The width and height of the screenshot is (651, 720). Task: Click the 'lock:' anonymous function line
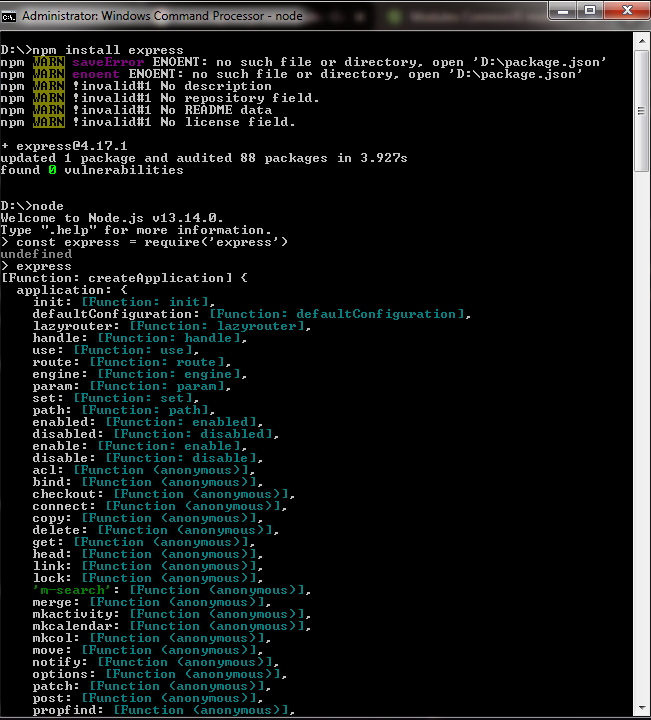(x=148, y=578)
